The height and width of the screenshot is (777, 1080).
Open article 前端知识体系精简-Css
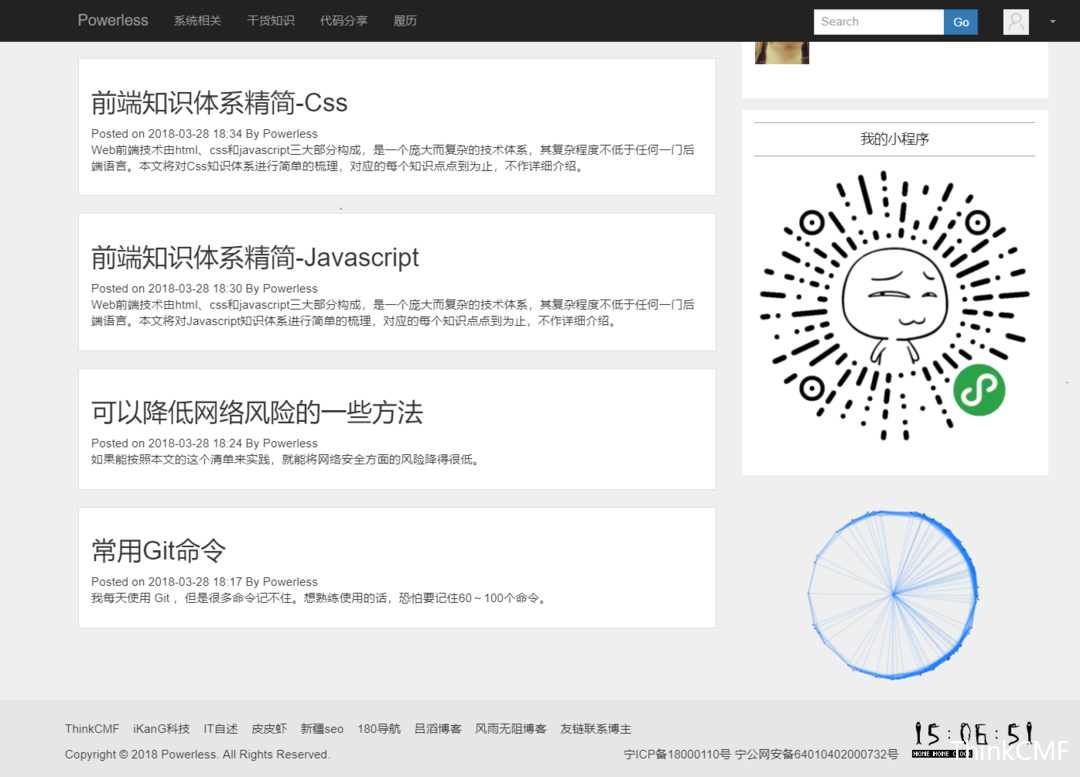(219, 103)
